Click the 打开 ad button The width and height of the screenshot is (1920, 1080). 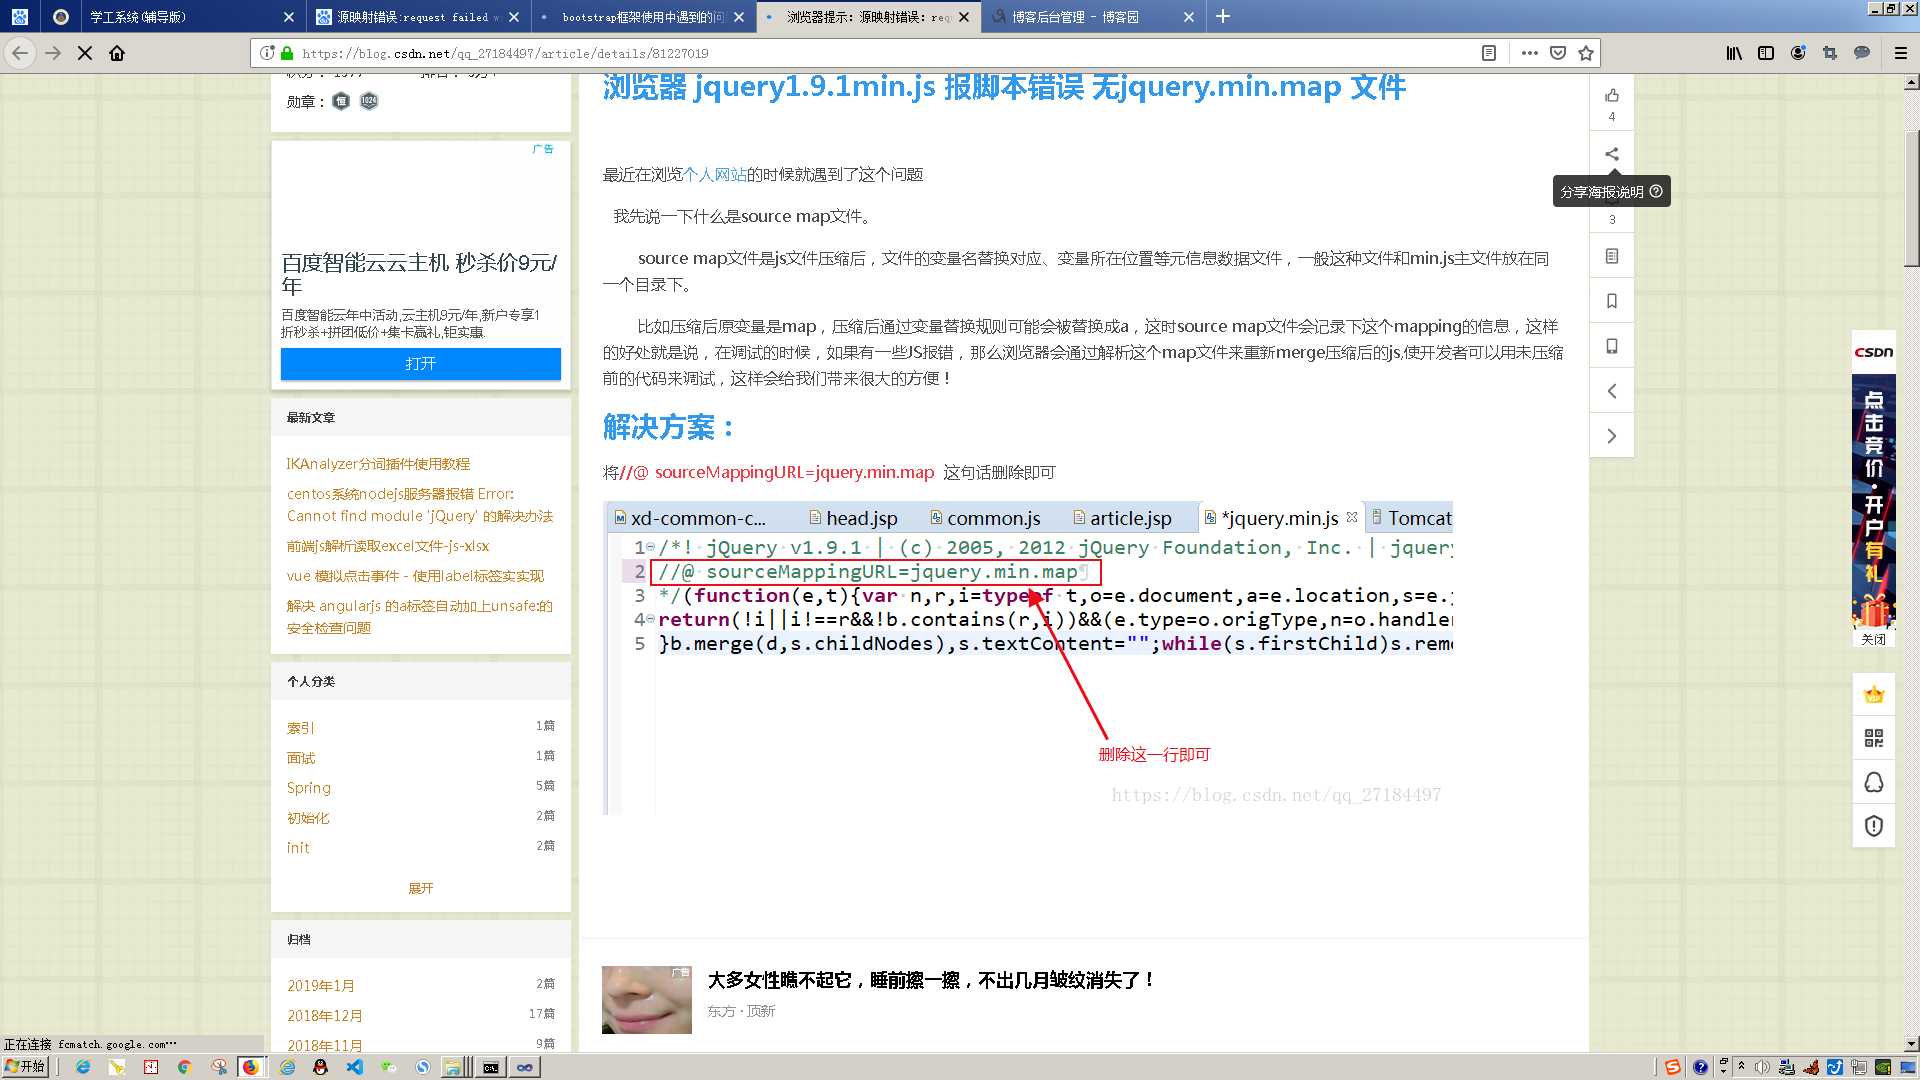(420, 363)
